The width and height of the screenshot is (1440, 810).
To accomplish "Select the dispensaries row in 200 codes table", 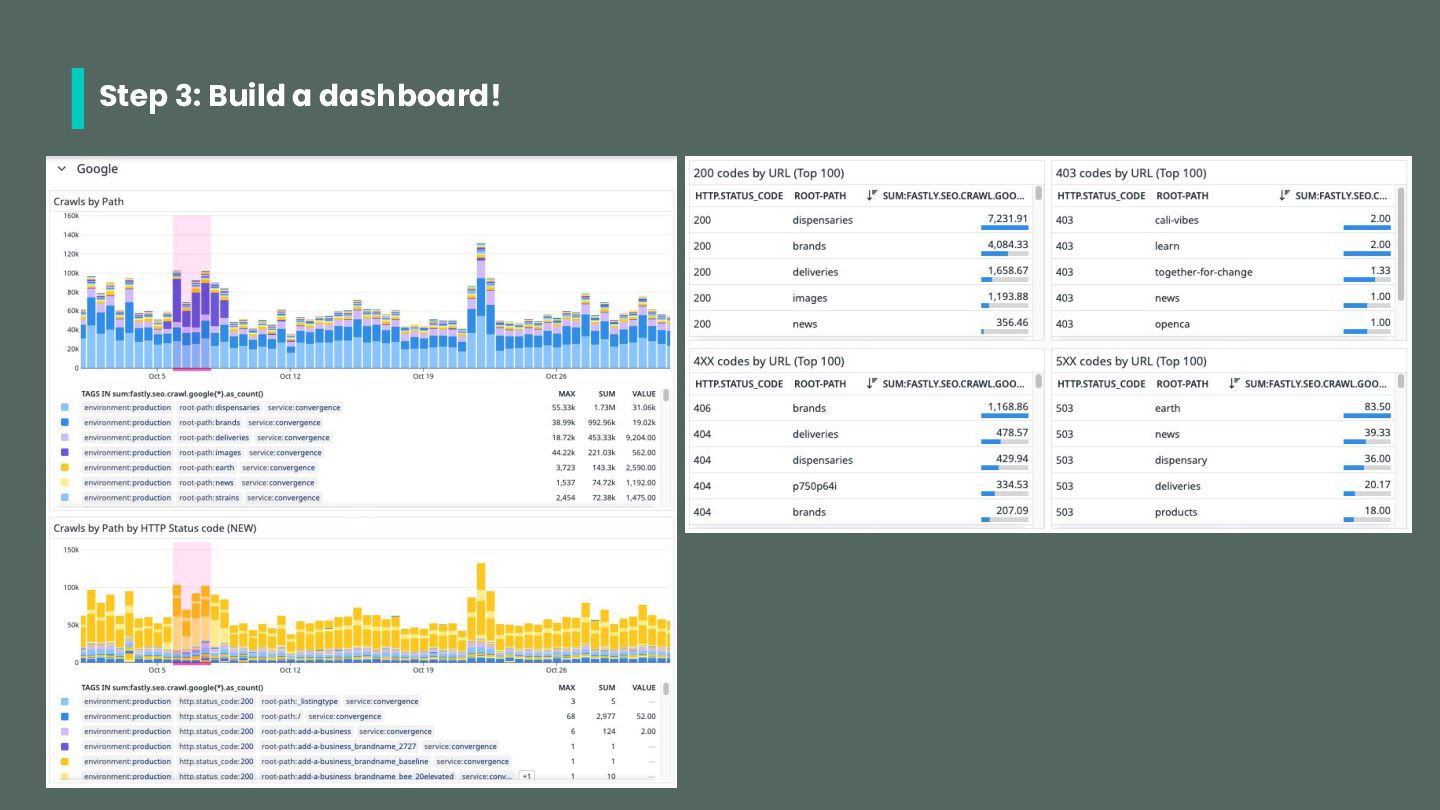I will pos(864,220).
